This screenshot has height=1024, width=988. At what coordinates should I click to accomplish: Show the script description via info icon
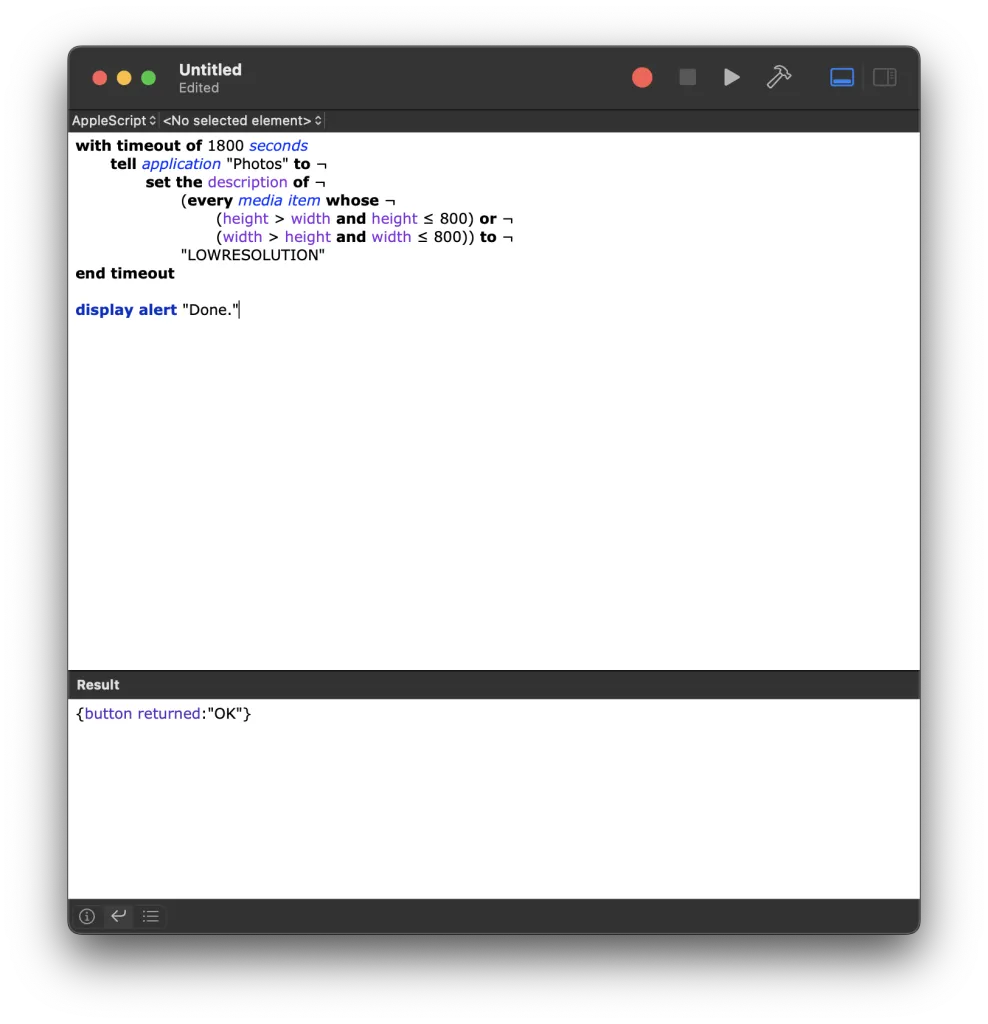click(86, 916)
